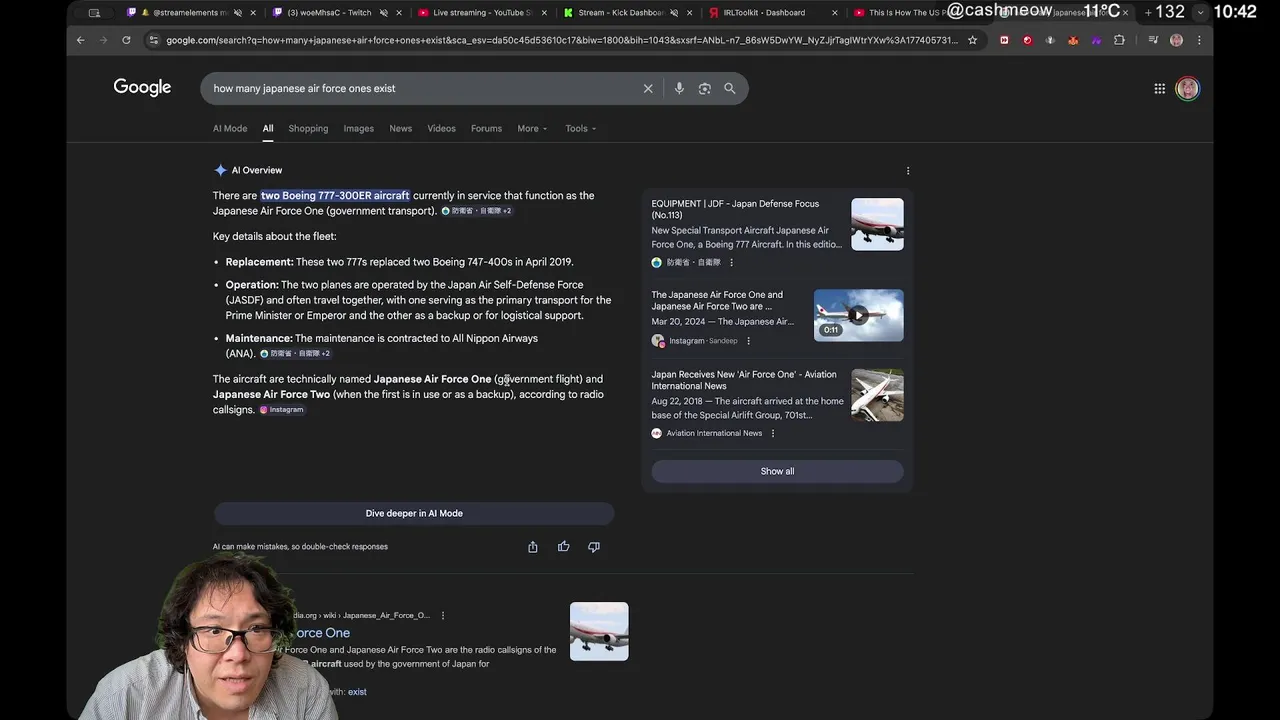
Task: Expand the More search filters dropdown
Action: pyautogui.click(x=532, y=128)
